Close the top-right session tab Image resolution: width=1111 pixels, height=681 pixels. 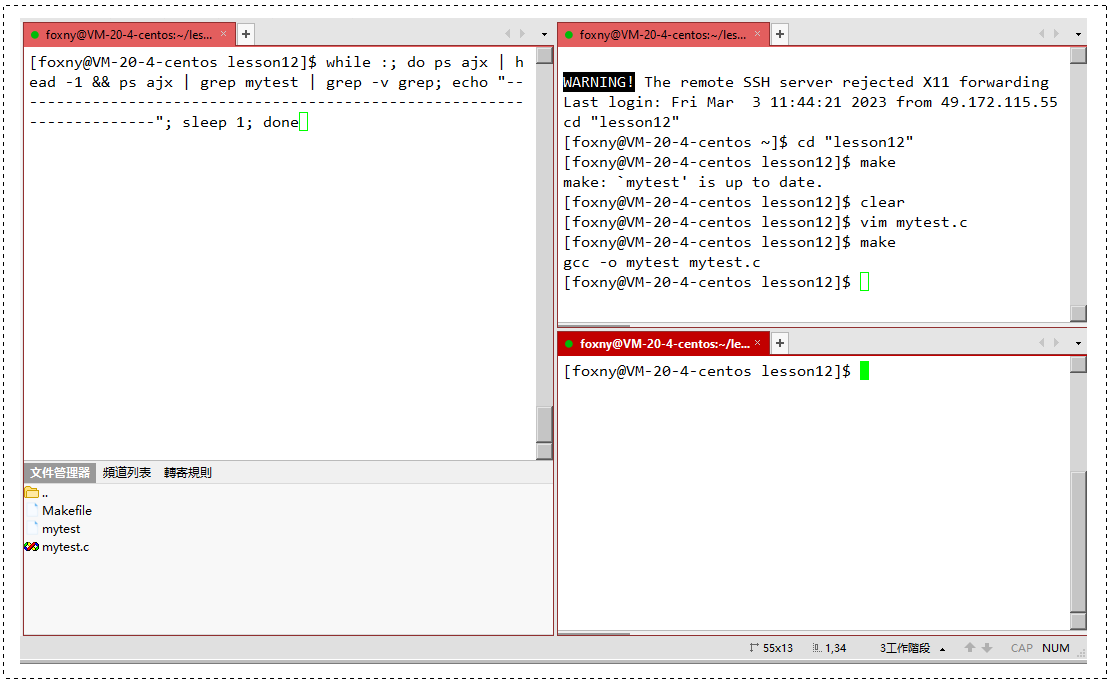coord(757,33)
